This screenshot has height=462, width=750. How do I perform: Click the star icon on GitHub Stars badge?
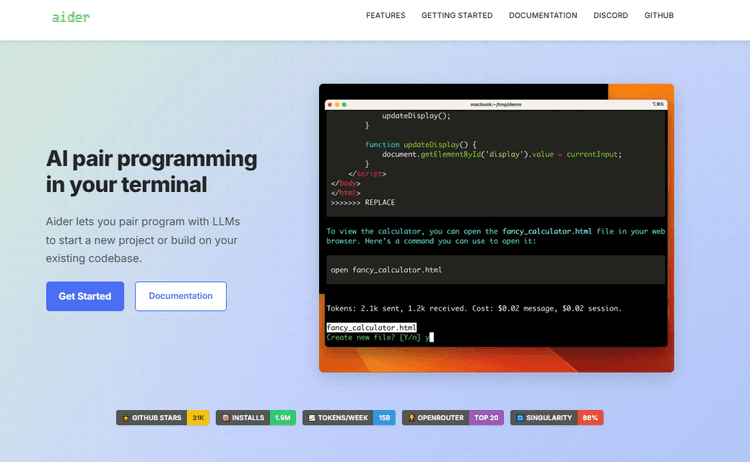pyautogui.click(x=125, y=418)
